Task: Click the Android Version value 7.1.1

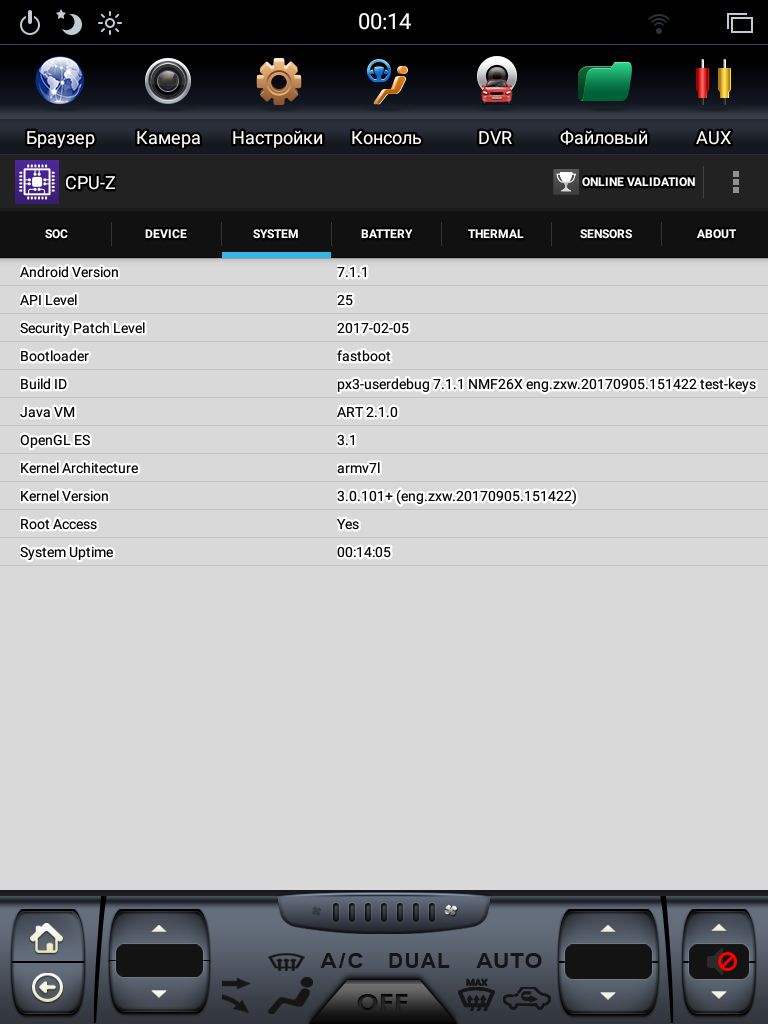Action: 353,272
